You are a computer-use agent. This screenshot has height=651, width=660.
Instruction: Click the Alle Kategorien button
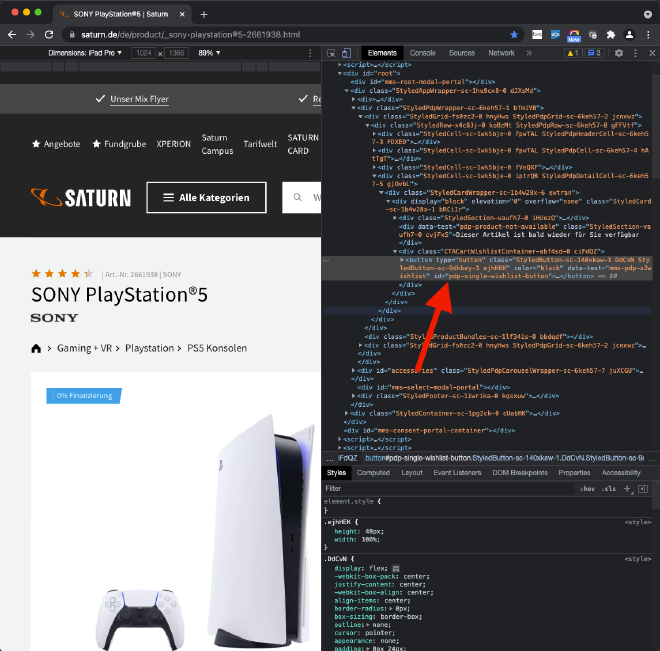pos(206,197)
